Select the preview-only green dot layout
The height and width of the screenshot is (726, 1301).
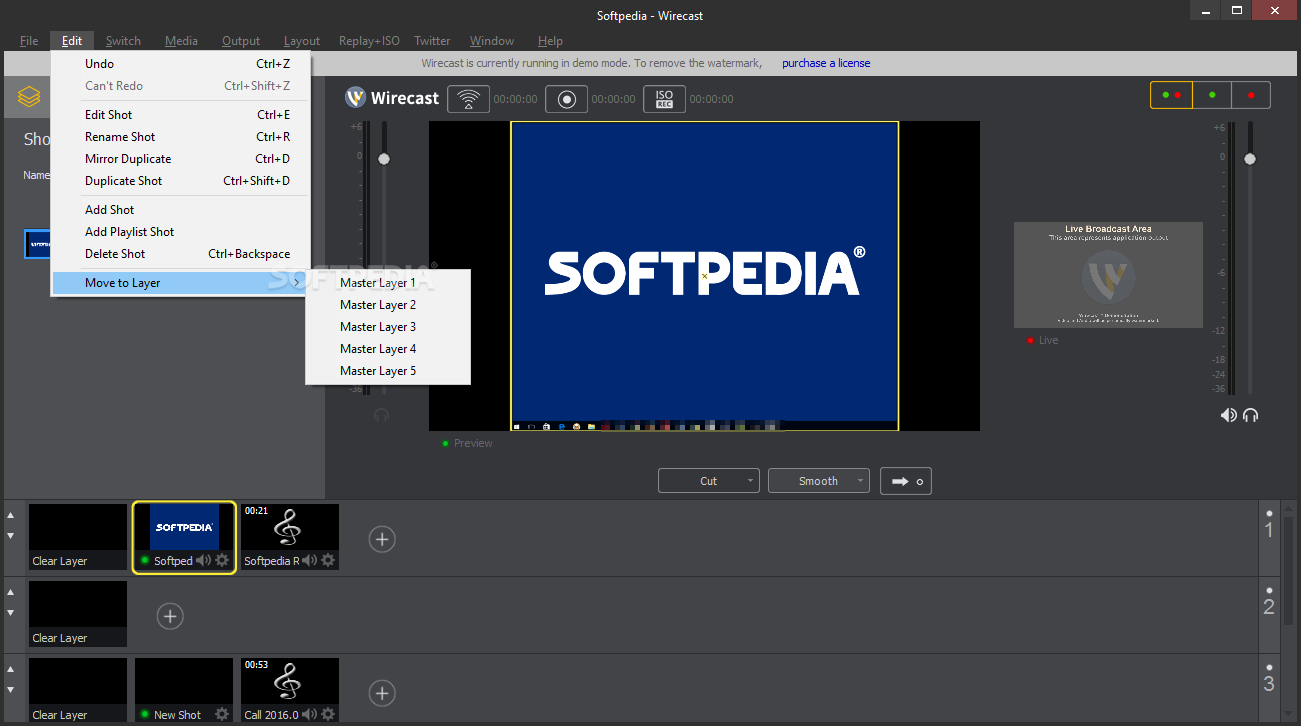click(1212, 95)
